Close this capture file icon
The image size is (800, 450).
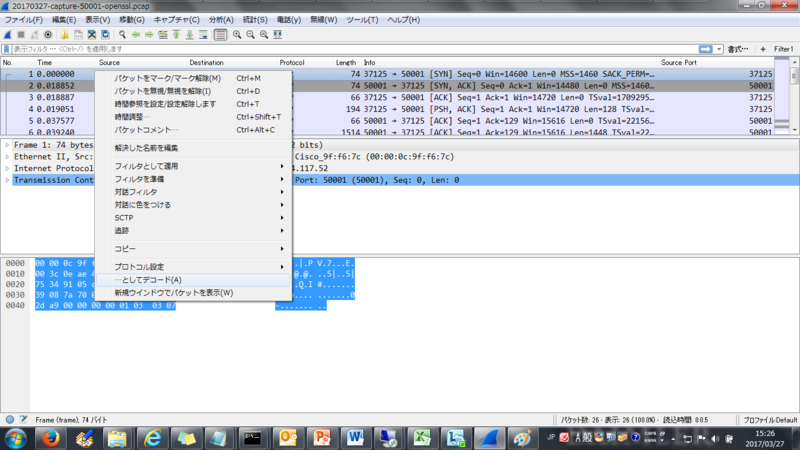point(92,35)
